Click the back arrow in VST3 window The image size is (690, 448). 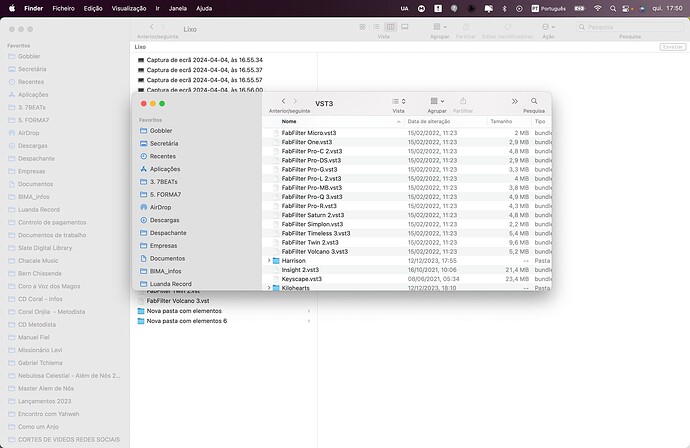point(283,101)
